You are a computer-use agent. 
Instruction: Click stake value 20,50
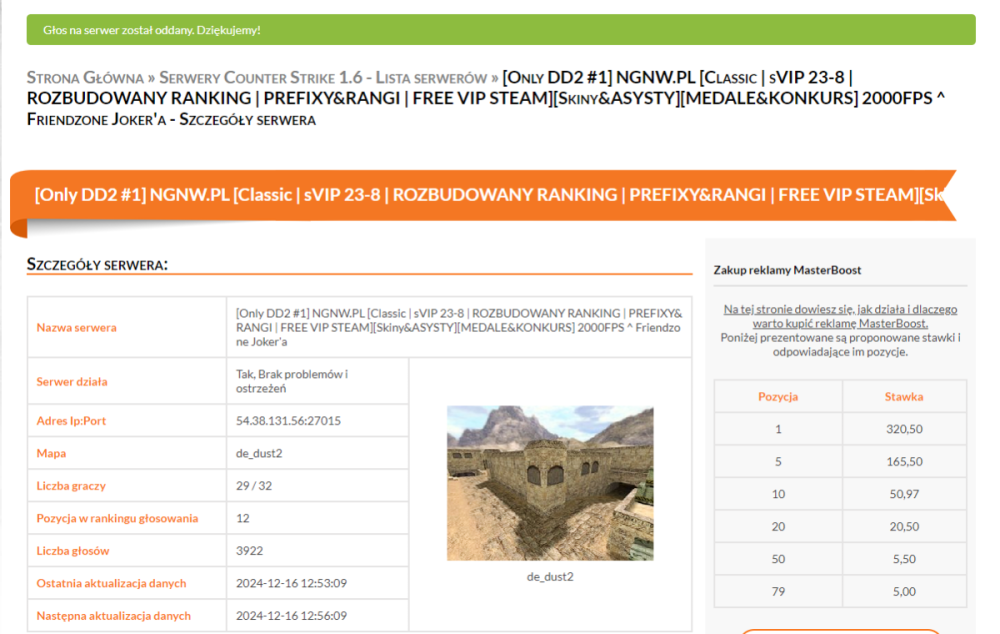(x=904, y=527)
